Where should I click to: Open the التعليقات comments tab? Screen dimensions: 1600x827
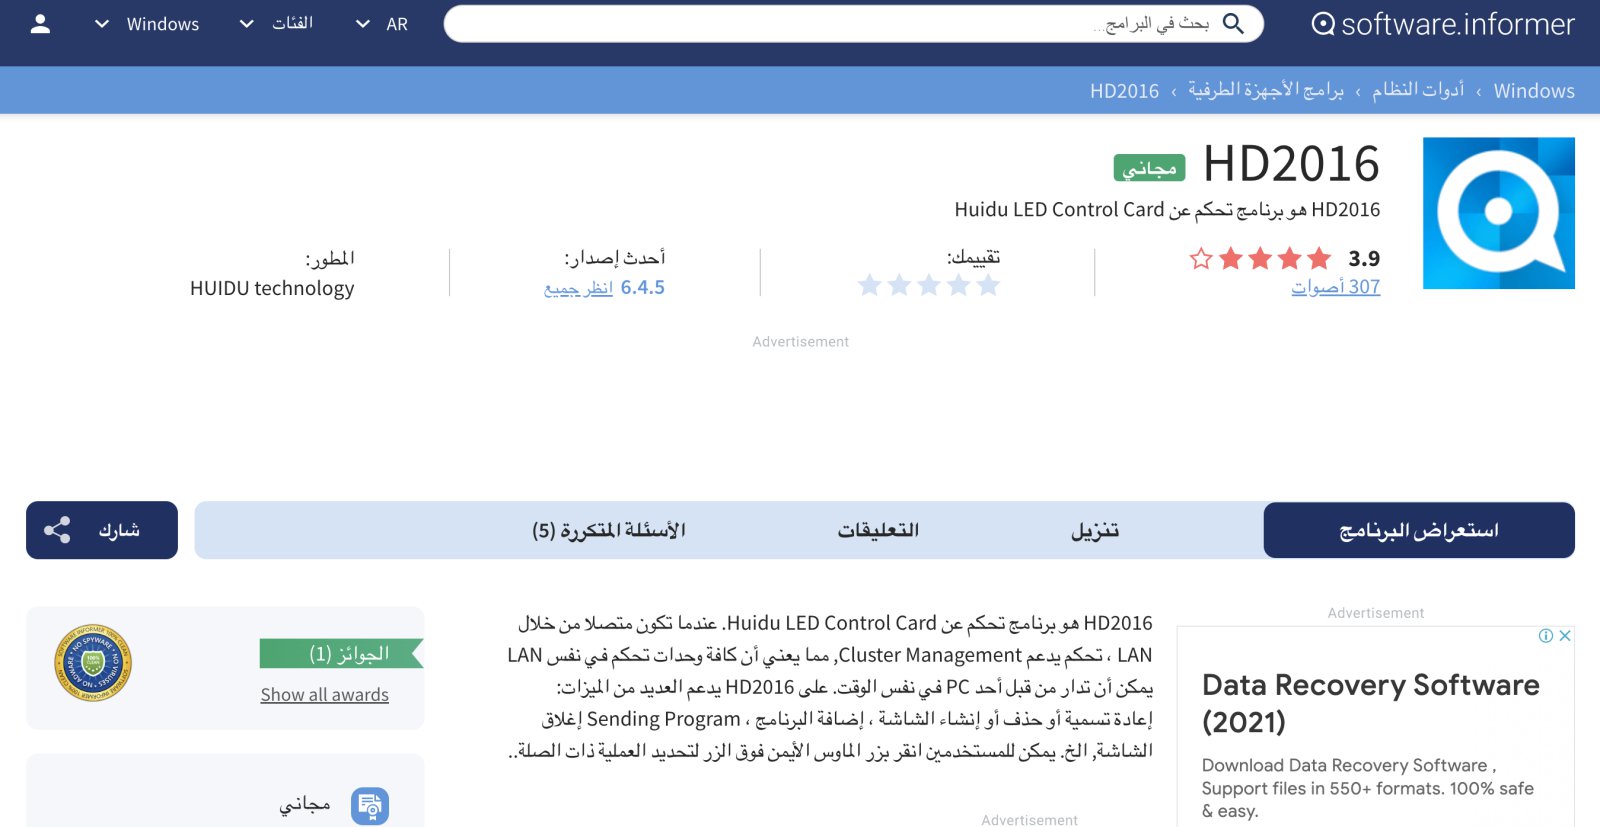pos(878,530)
